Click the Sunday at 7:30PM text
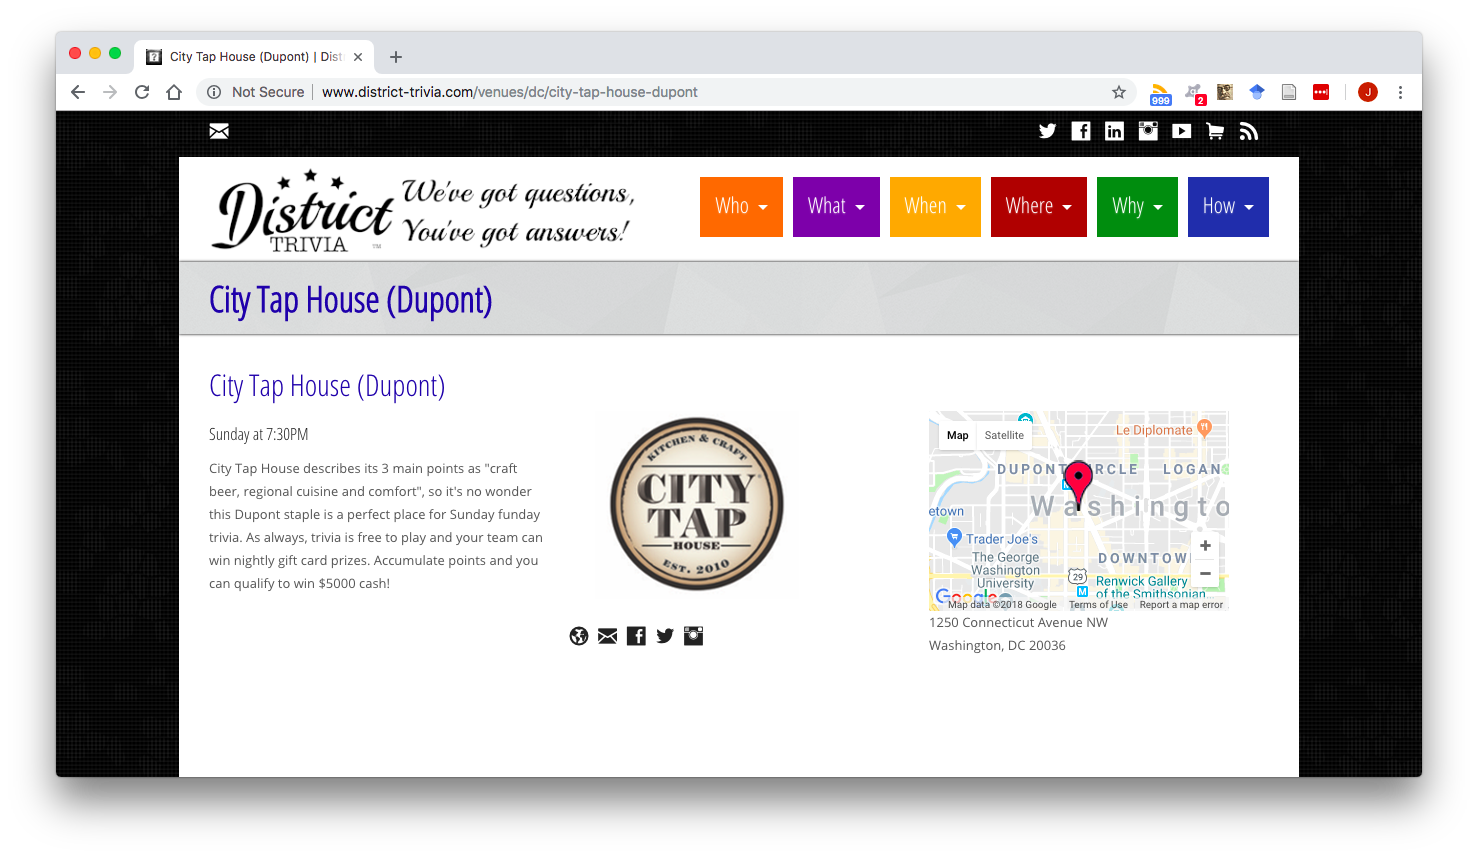 point(258,434)
